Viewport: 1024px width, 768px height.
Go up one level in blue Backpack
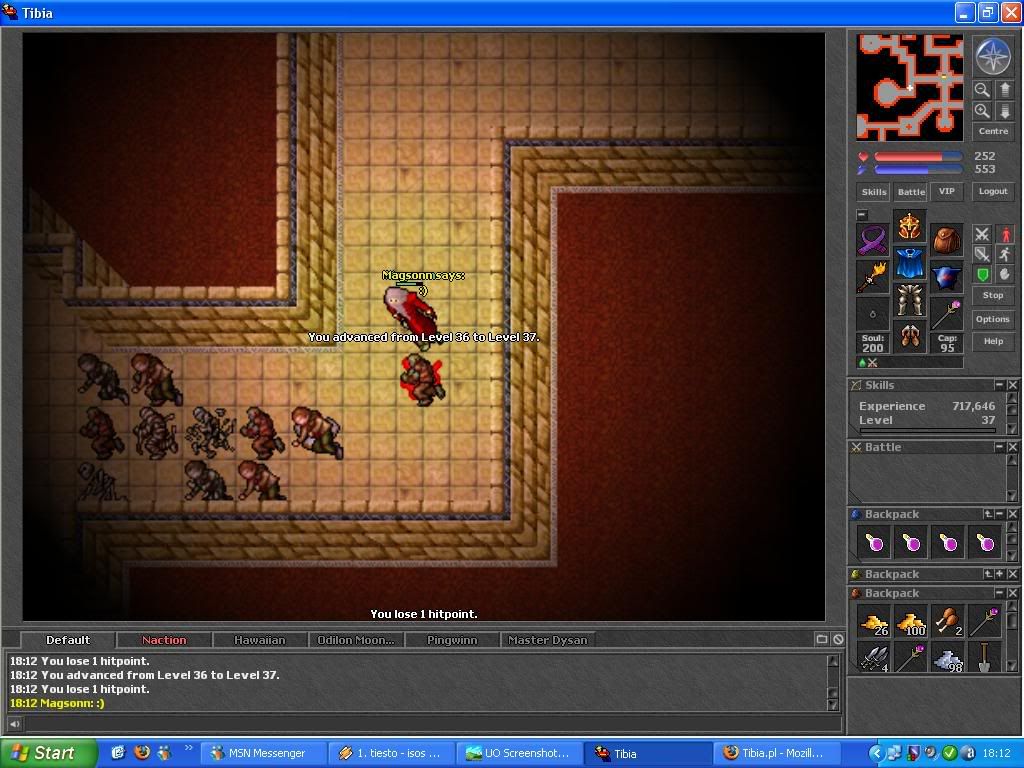point(988,514)
